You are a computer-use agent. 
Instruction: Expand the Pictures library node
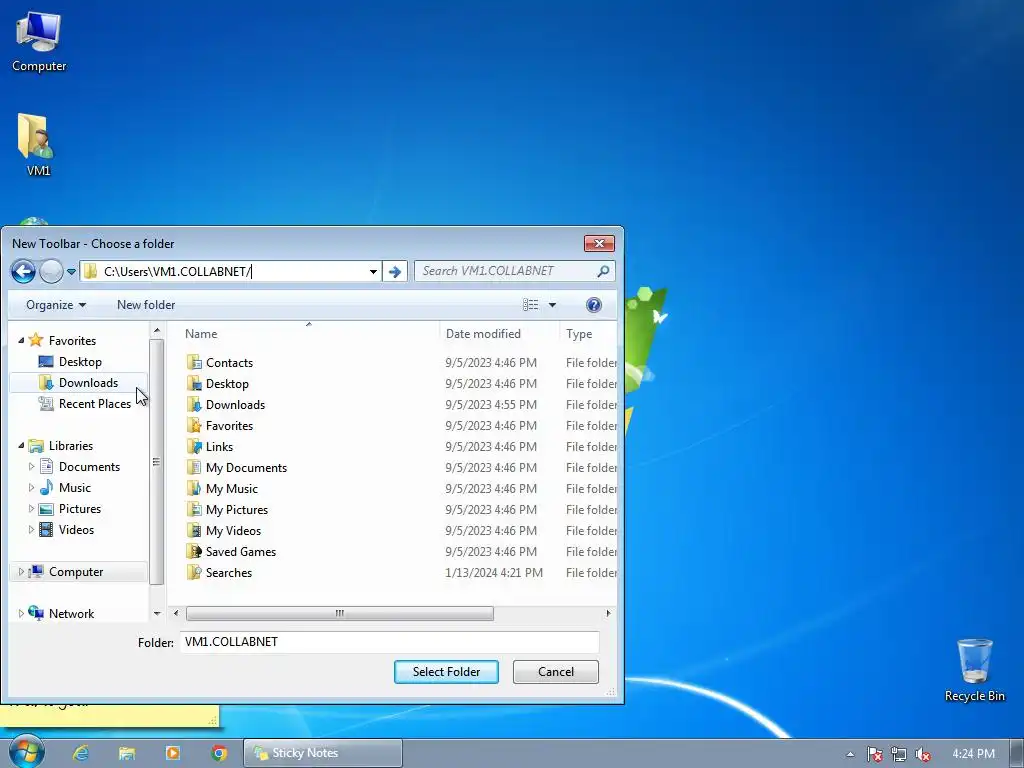point(31,508)
